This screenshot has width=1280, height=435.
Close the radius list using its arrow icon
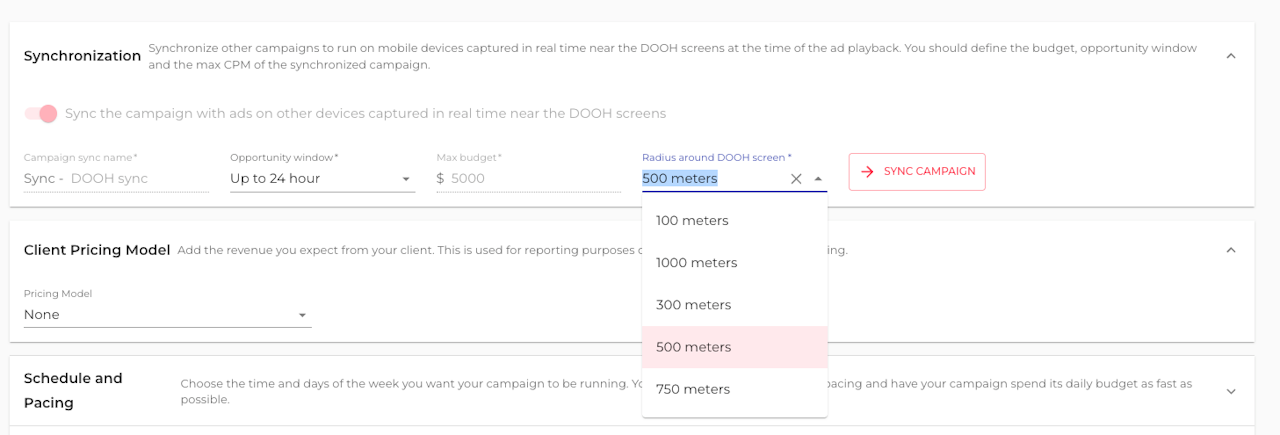click(818, 179)
